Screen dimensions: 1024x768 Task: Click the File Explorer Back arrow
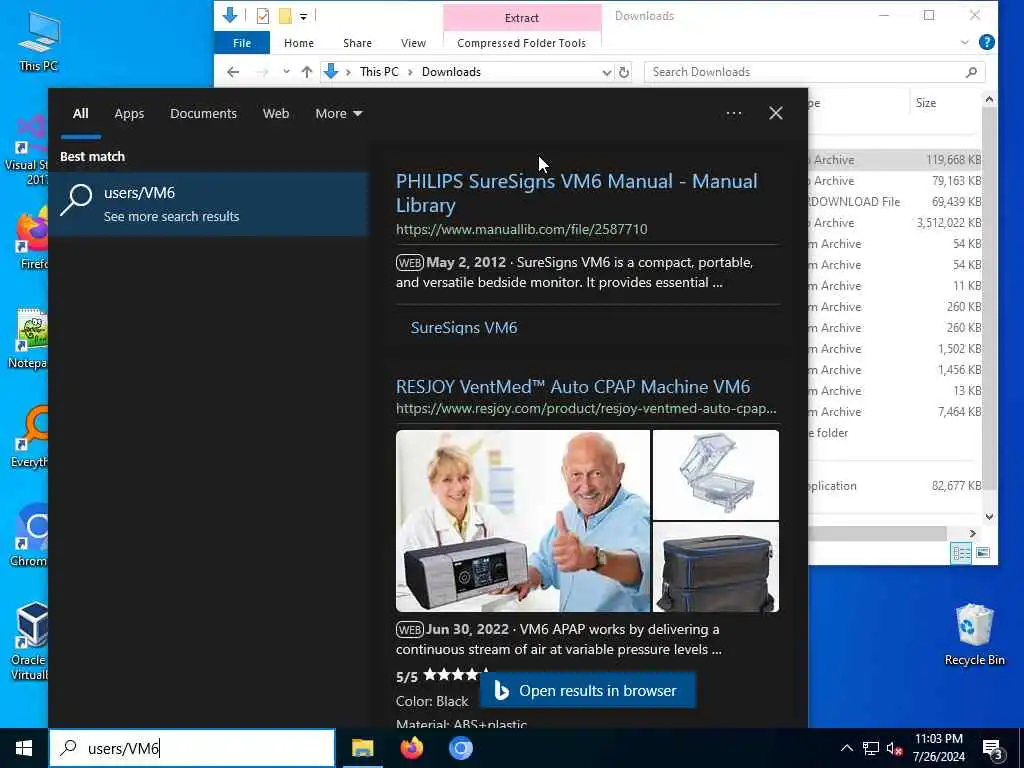[232, 72]
